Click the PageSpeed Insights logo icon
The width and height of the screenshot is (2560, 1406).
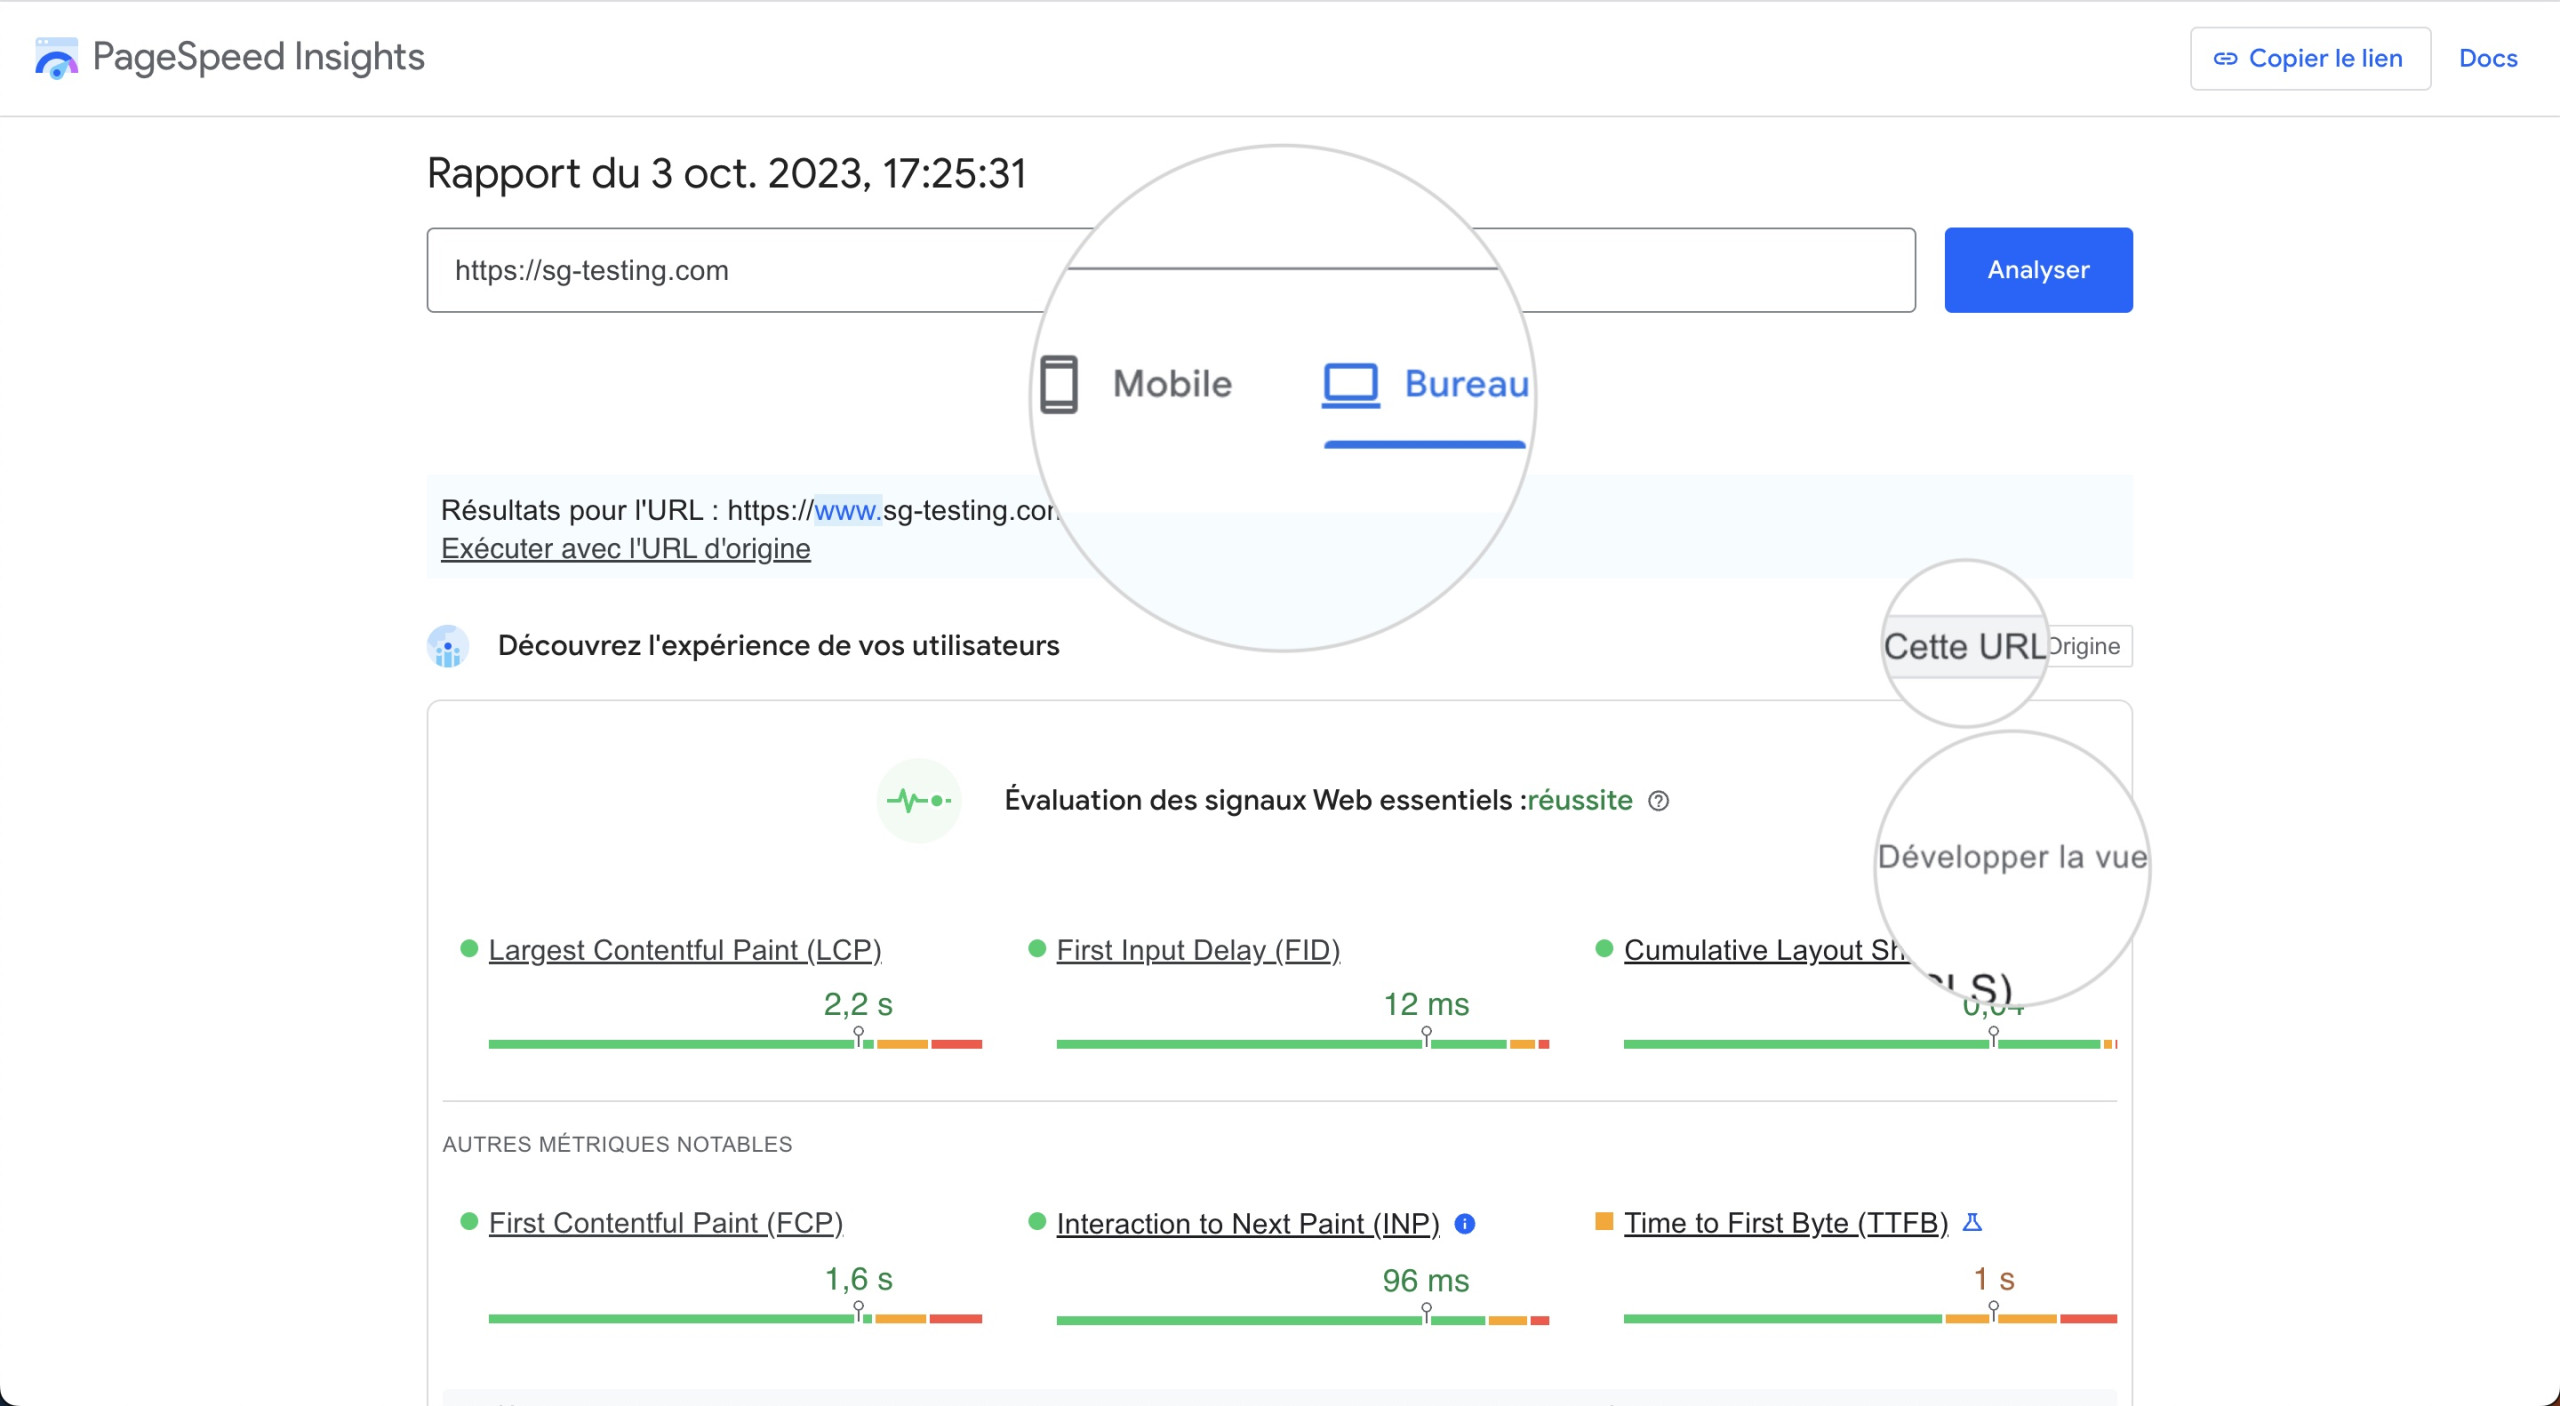pos(56,58)
